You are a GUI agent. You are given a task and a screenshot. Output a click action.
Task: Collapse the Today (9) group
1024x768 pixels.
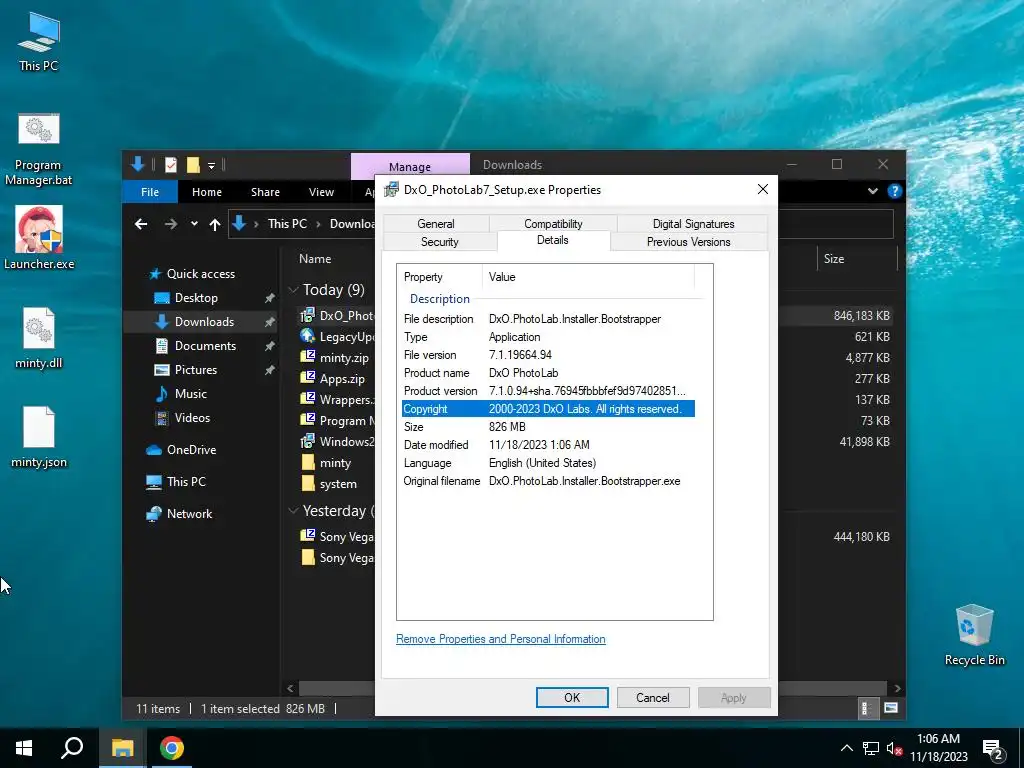[x=293, y=289]
